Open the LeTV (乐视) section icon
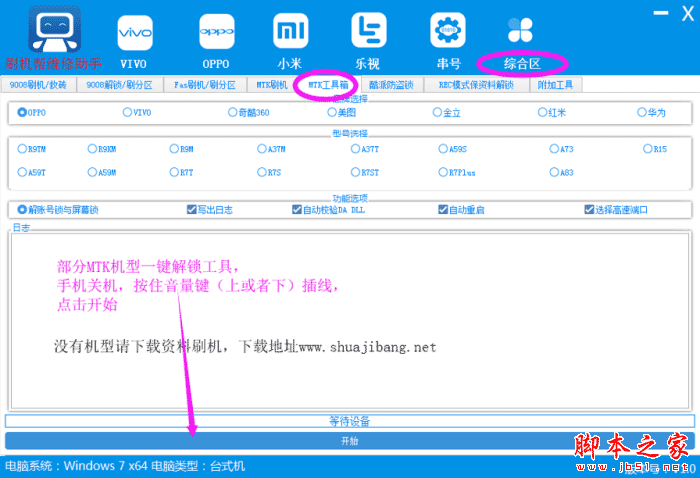Screen dimensions: 700x478 (368, 30)
